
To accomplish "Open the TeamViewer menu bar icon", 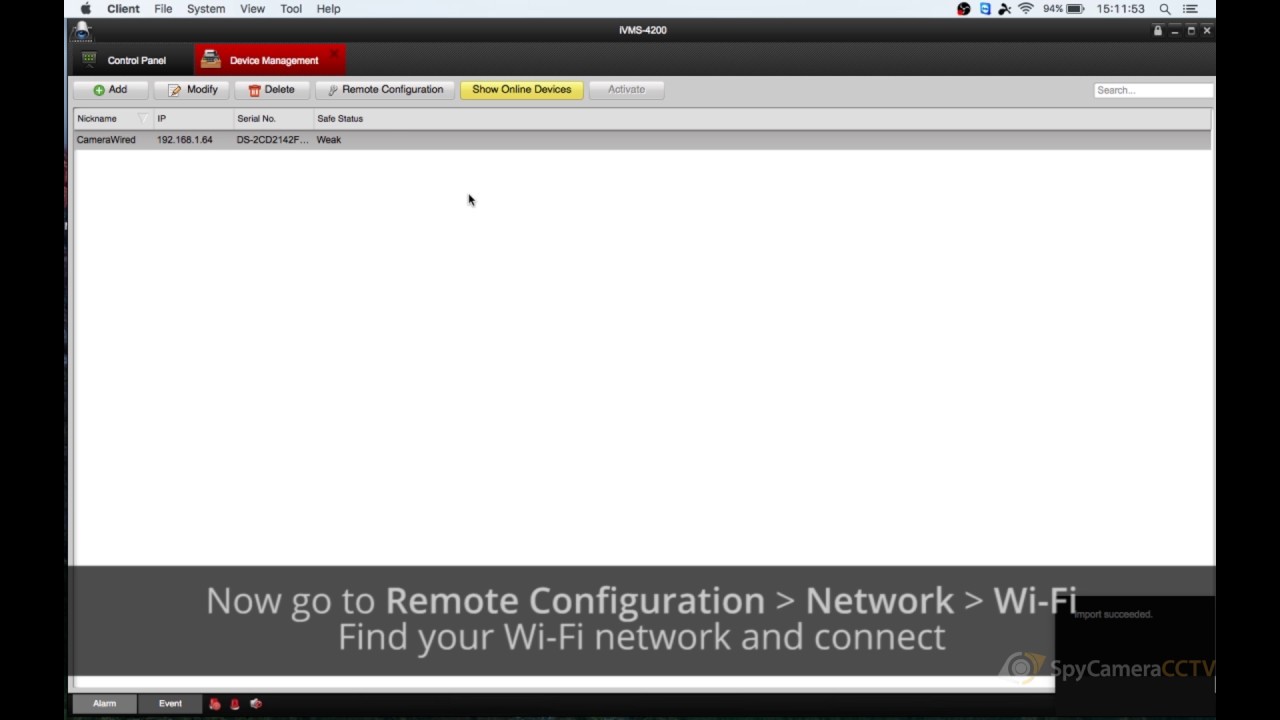I will tap(985, 9).
